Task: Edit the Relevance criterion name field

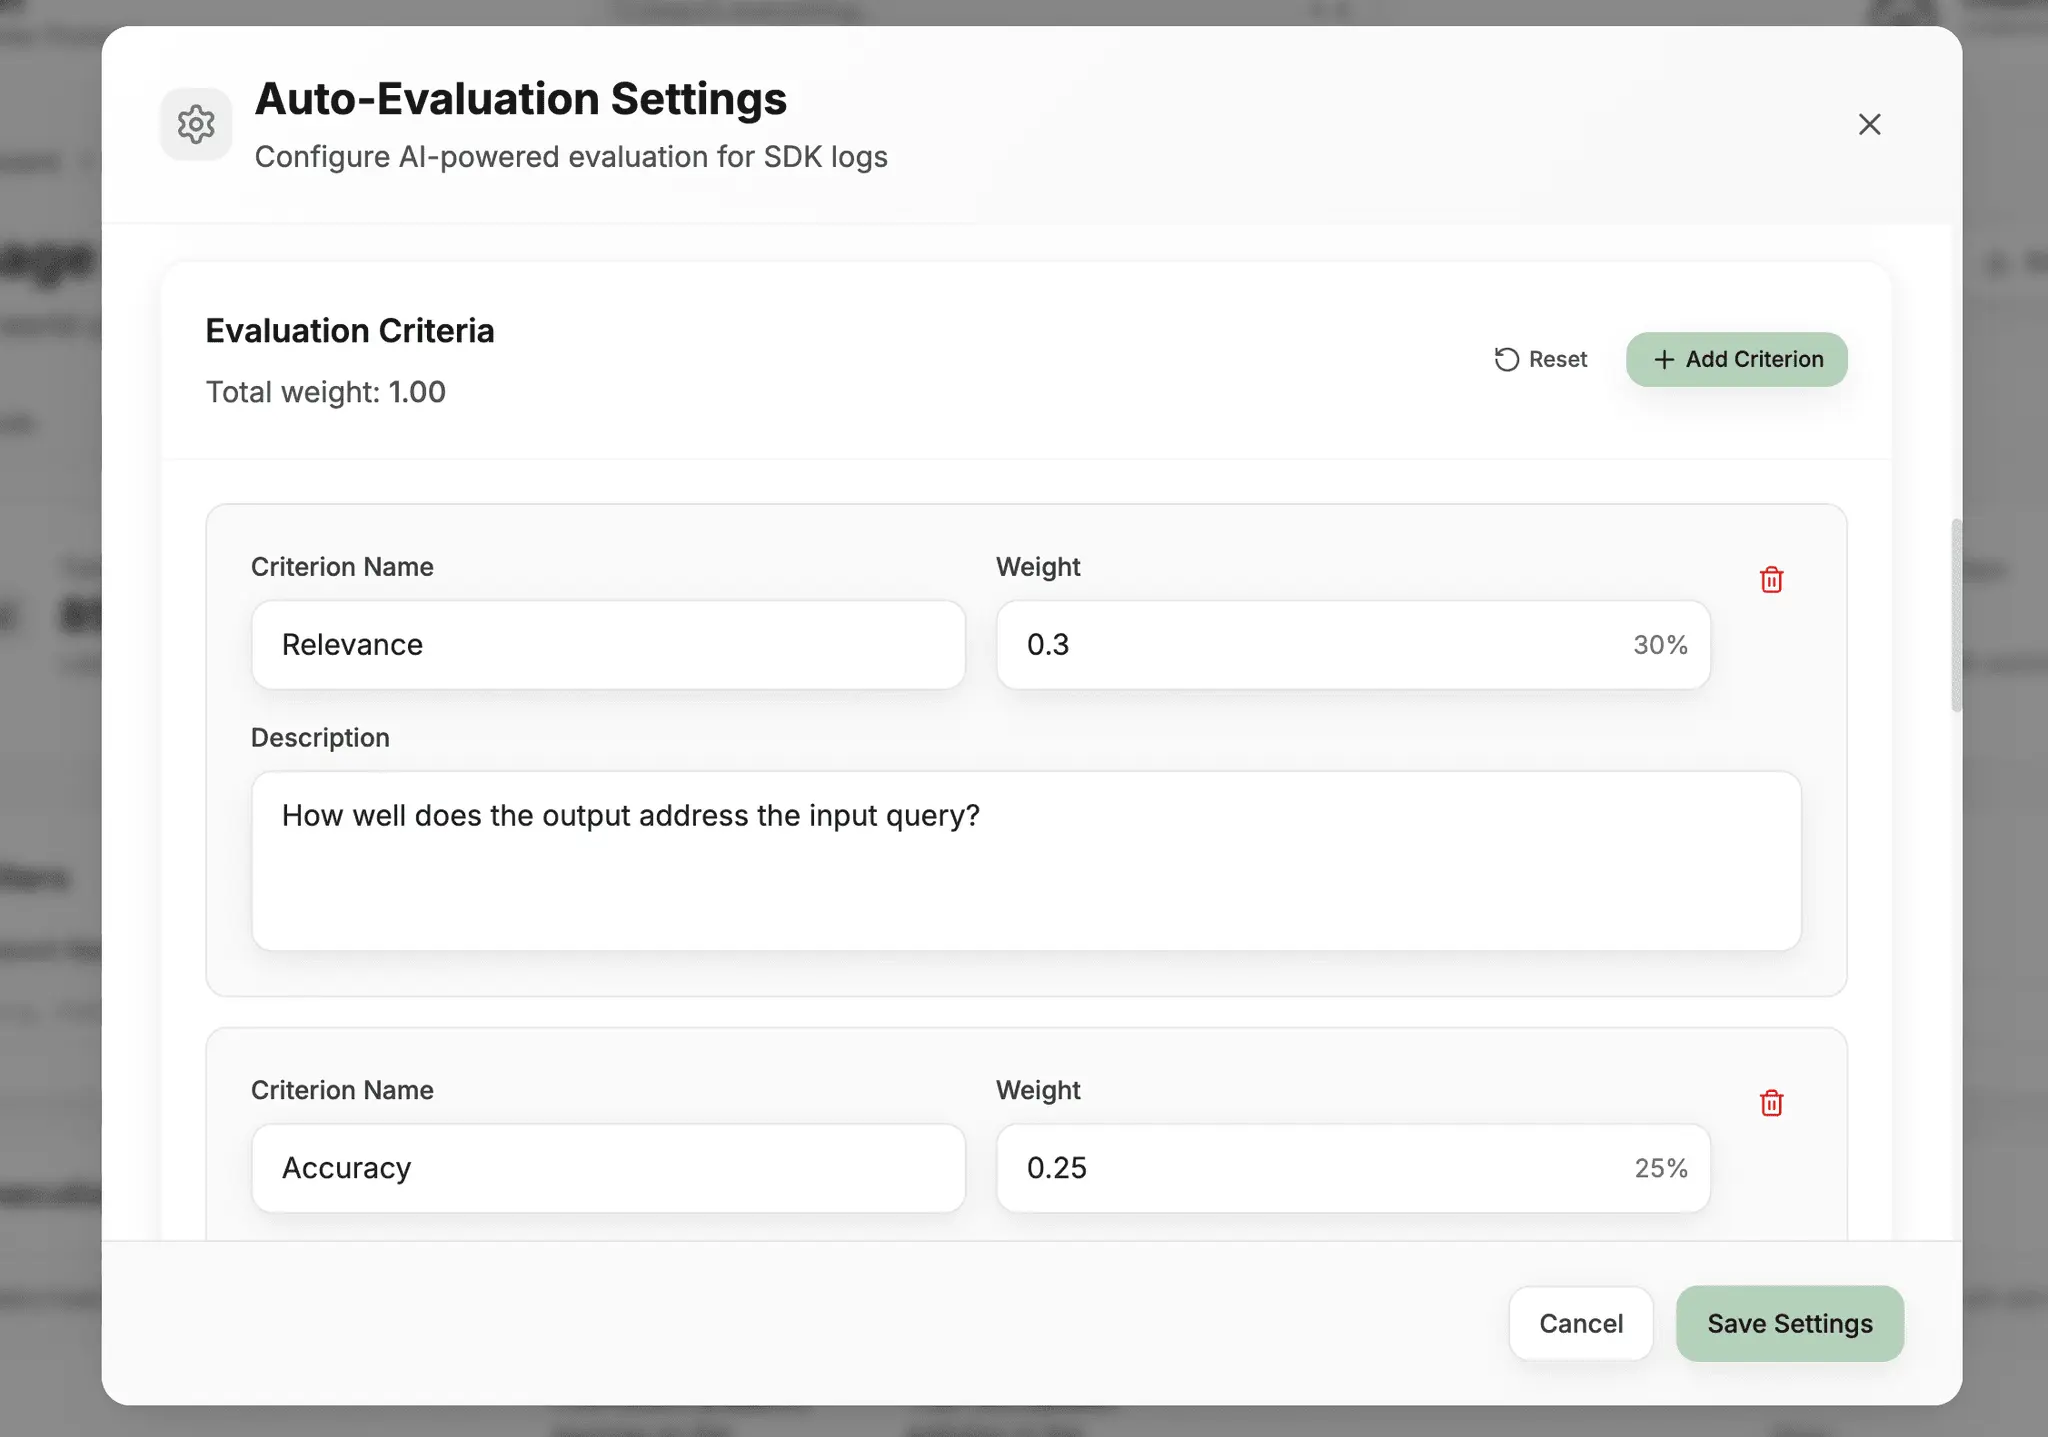Action: (x=608, y=645)
